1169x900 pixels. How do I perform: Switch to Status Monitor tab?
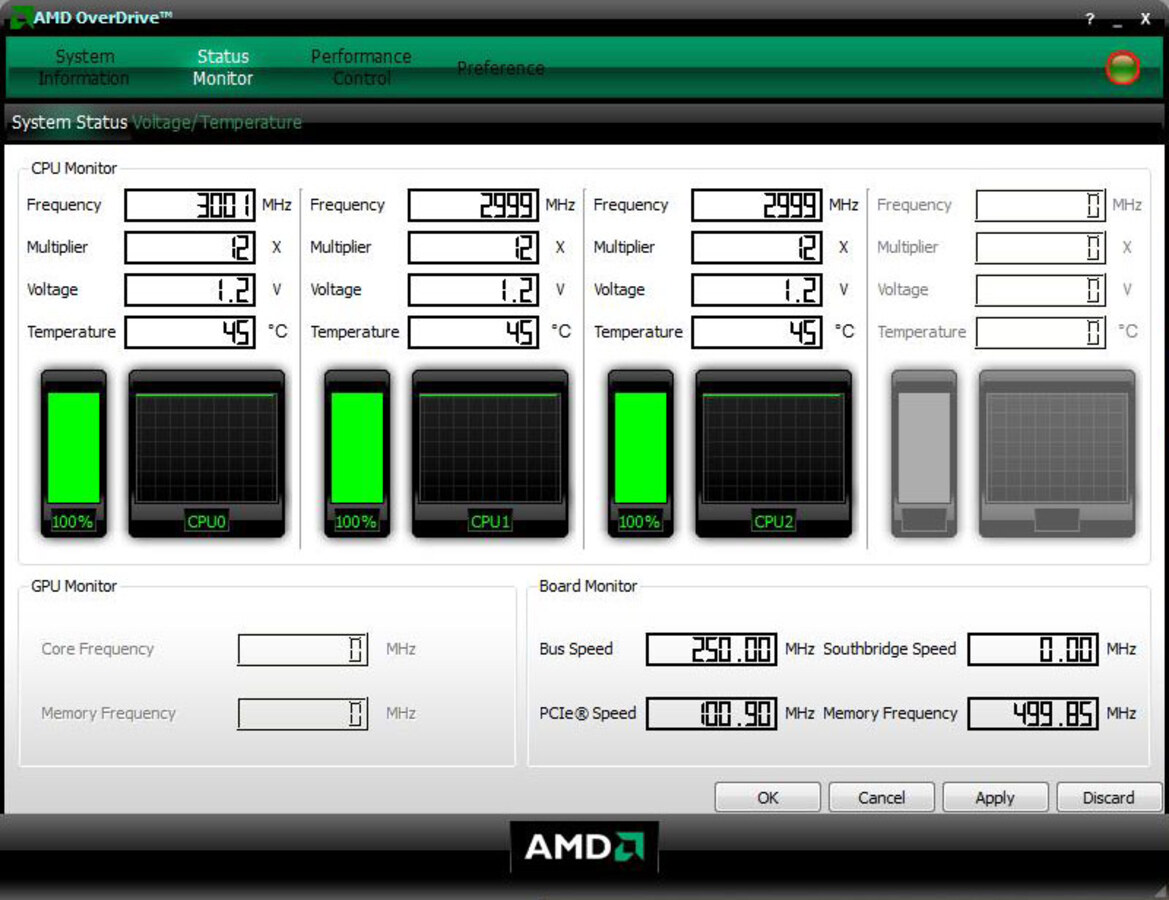pos(223,67)
